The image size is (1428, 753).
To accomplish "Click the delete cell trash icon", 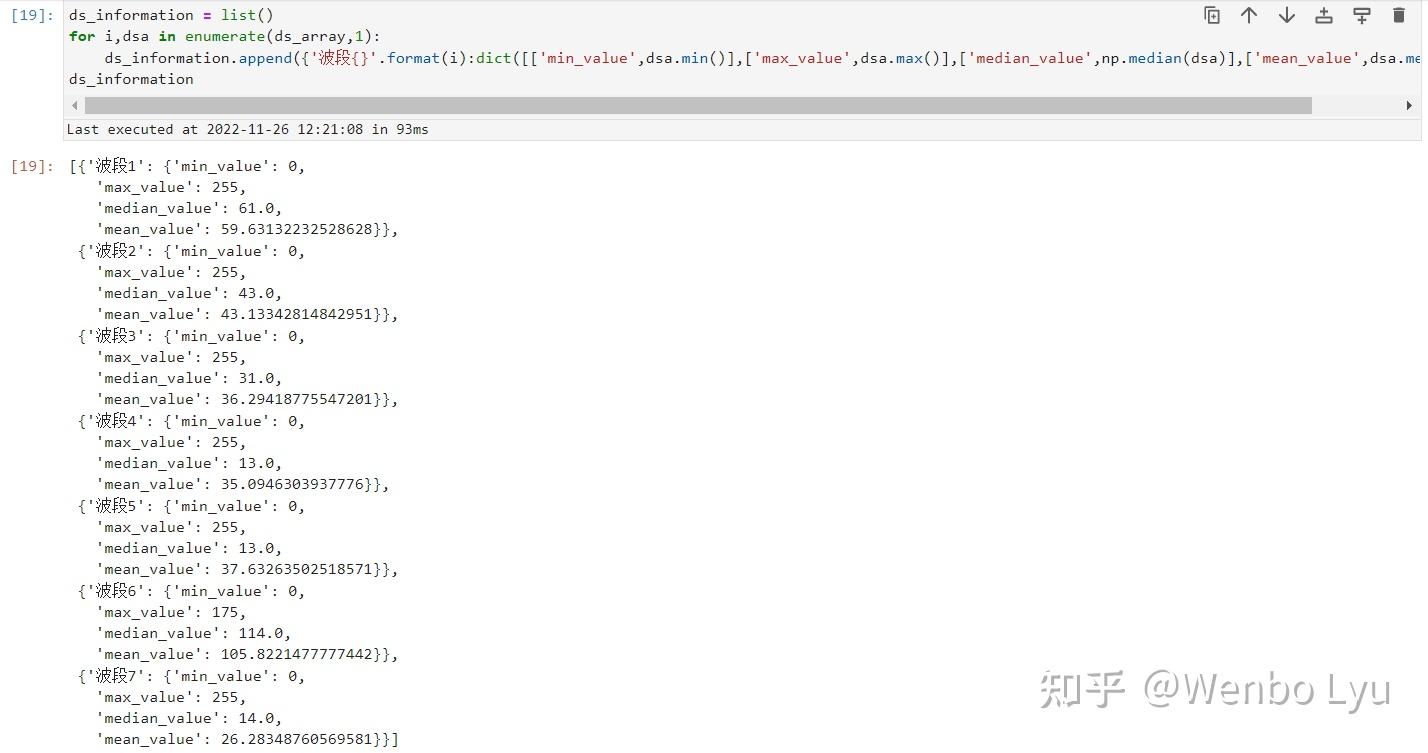I will coord(1397,15).
